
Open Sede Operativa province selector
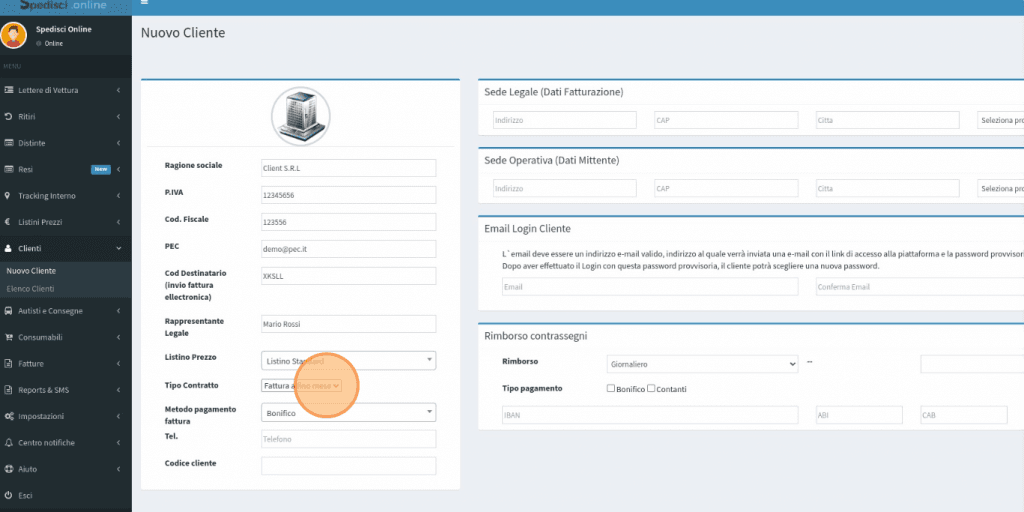click(1000, 188)
